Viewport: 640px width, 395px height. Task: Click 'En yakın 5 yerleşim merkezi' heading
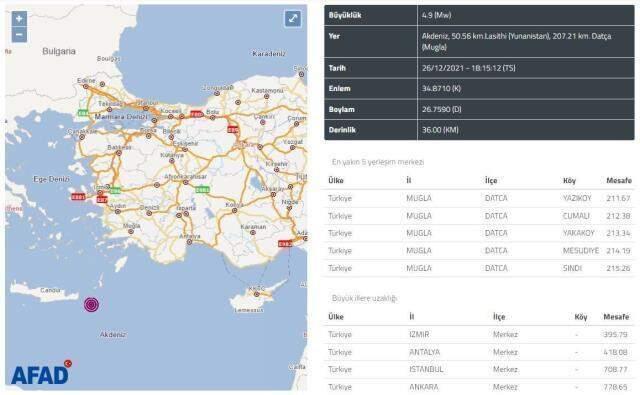pos(378,162)
